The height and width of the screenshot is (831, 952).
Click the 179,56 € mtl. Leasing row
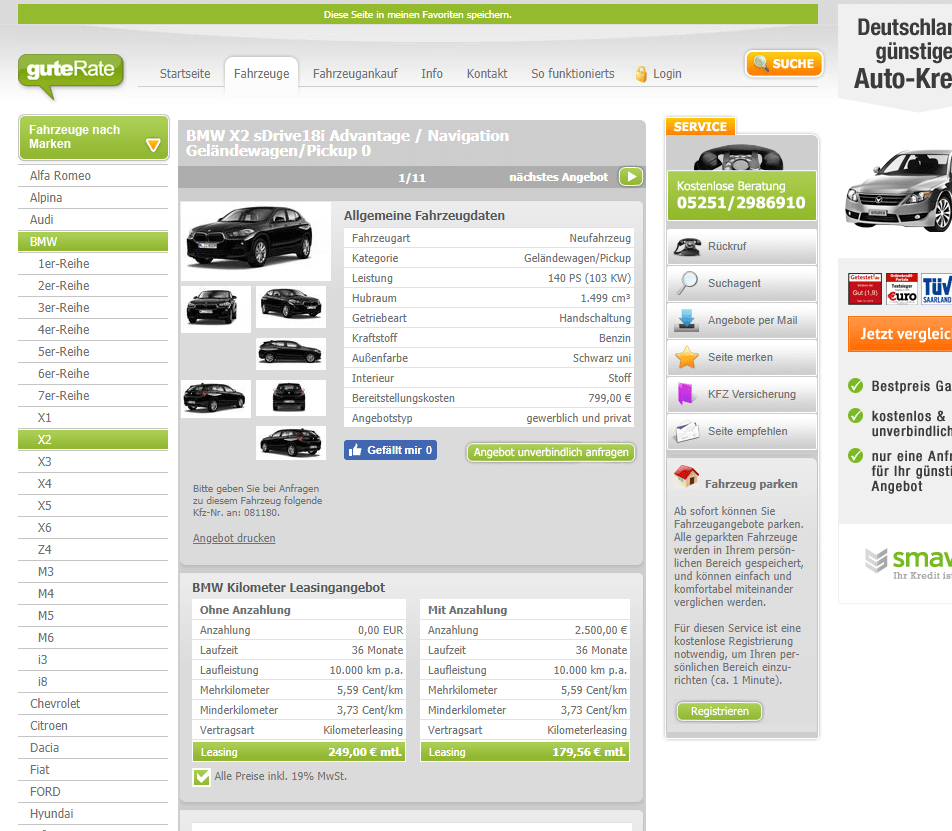tap(525, 751)
